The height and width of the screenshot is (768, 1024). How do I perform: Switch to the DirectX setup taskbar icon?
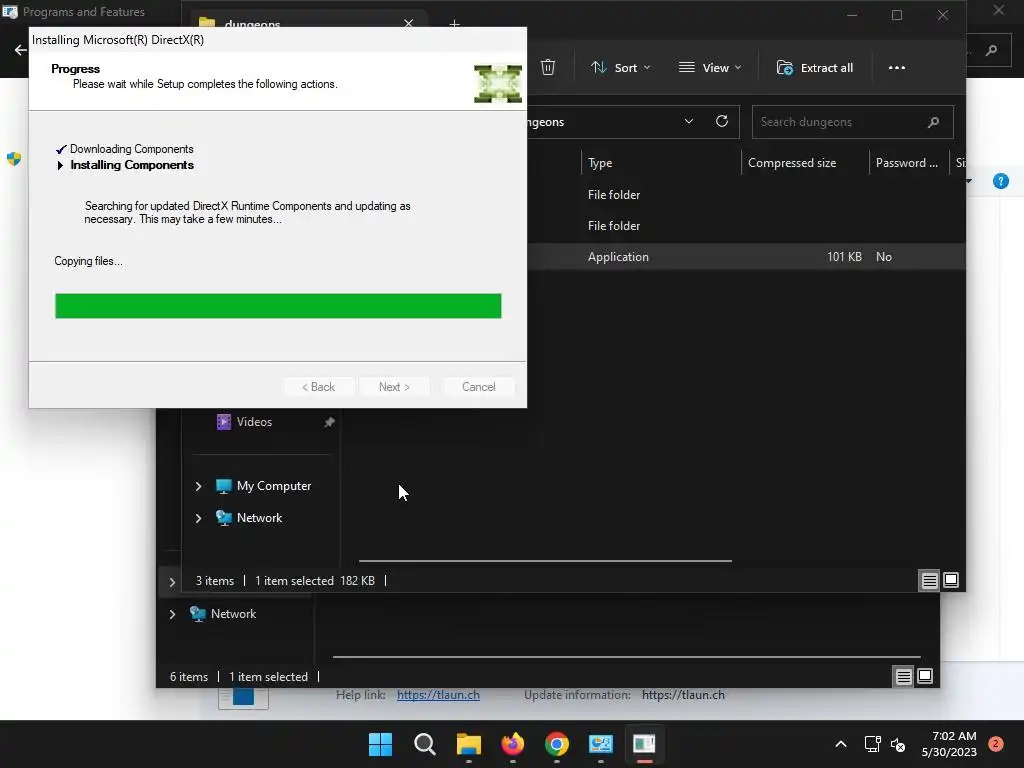[644, 744]
